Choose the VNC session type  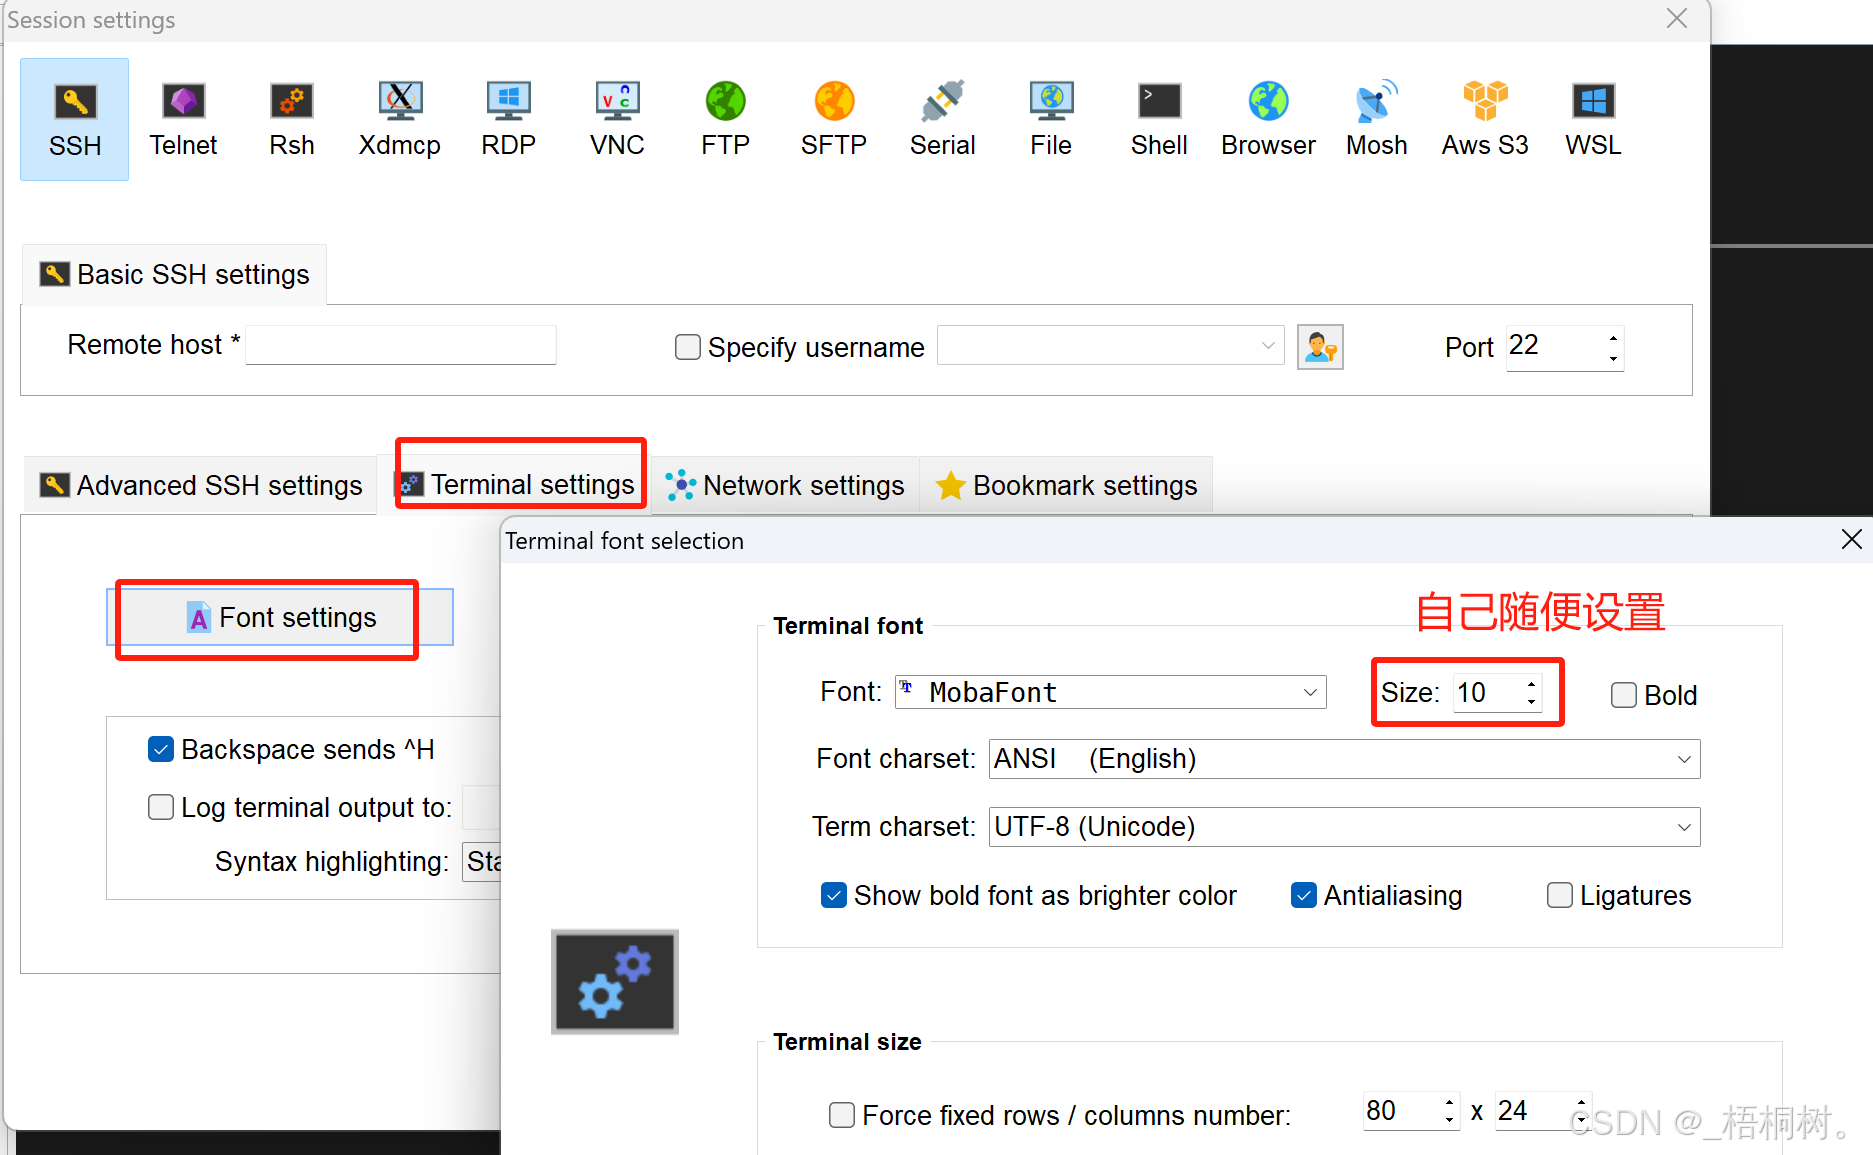point(617,119)
